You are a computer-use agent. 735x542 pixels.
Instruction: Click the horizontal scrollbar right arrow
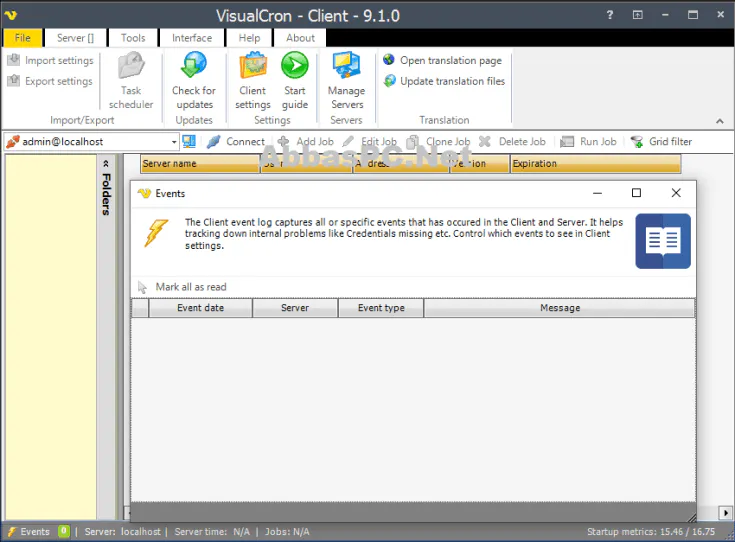click(725, 513)
